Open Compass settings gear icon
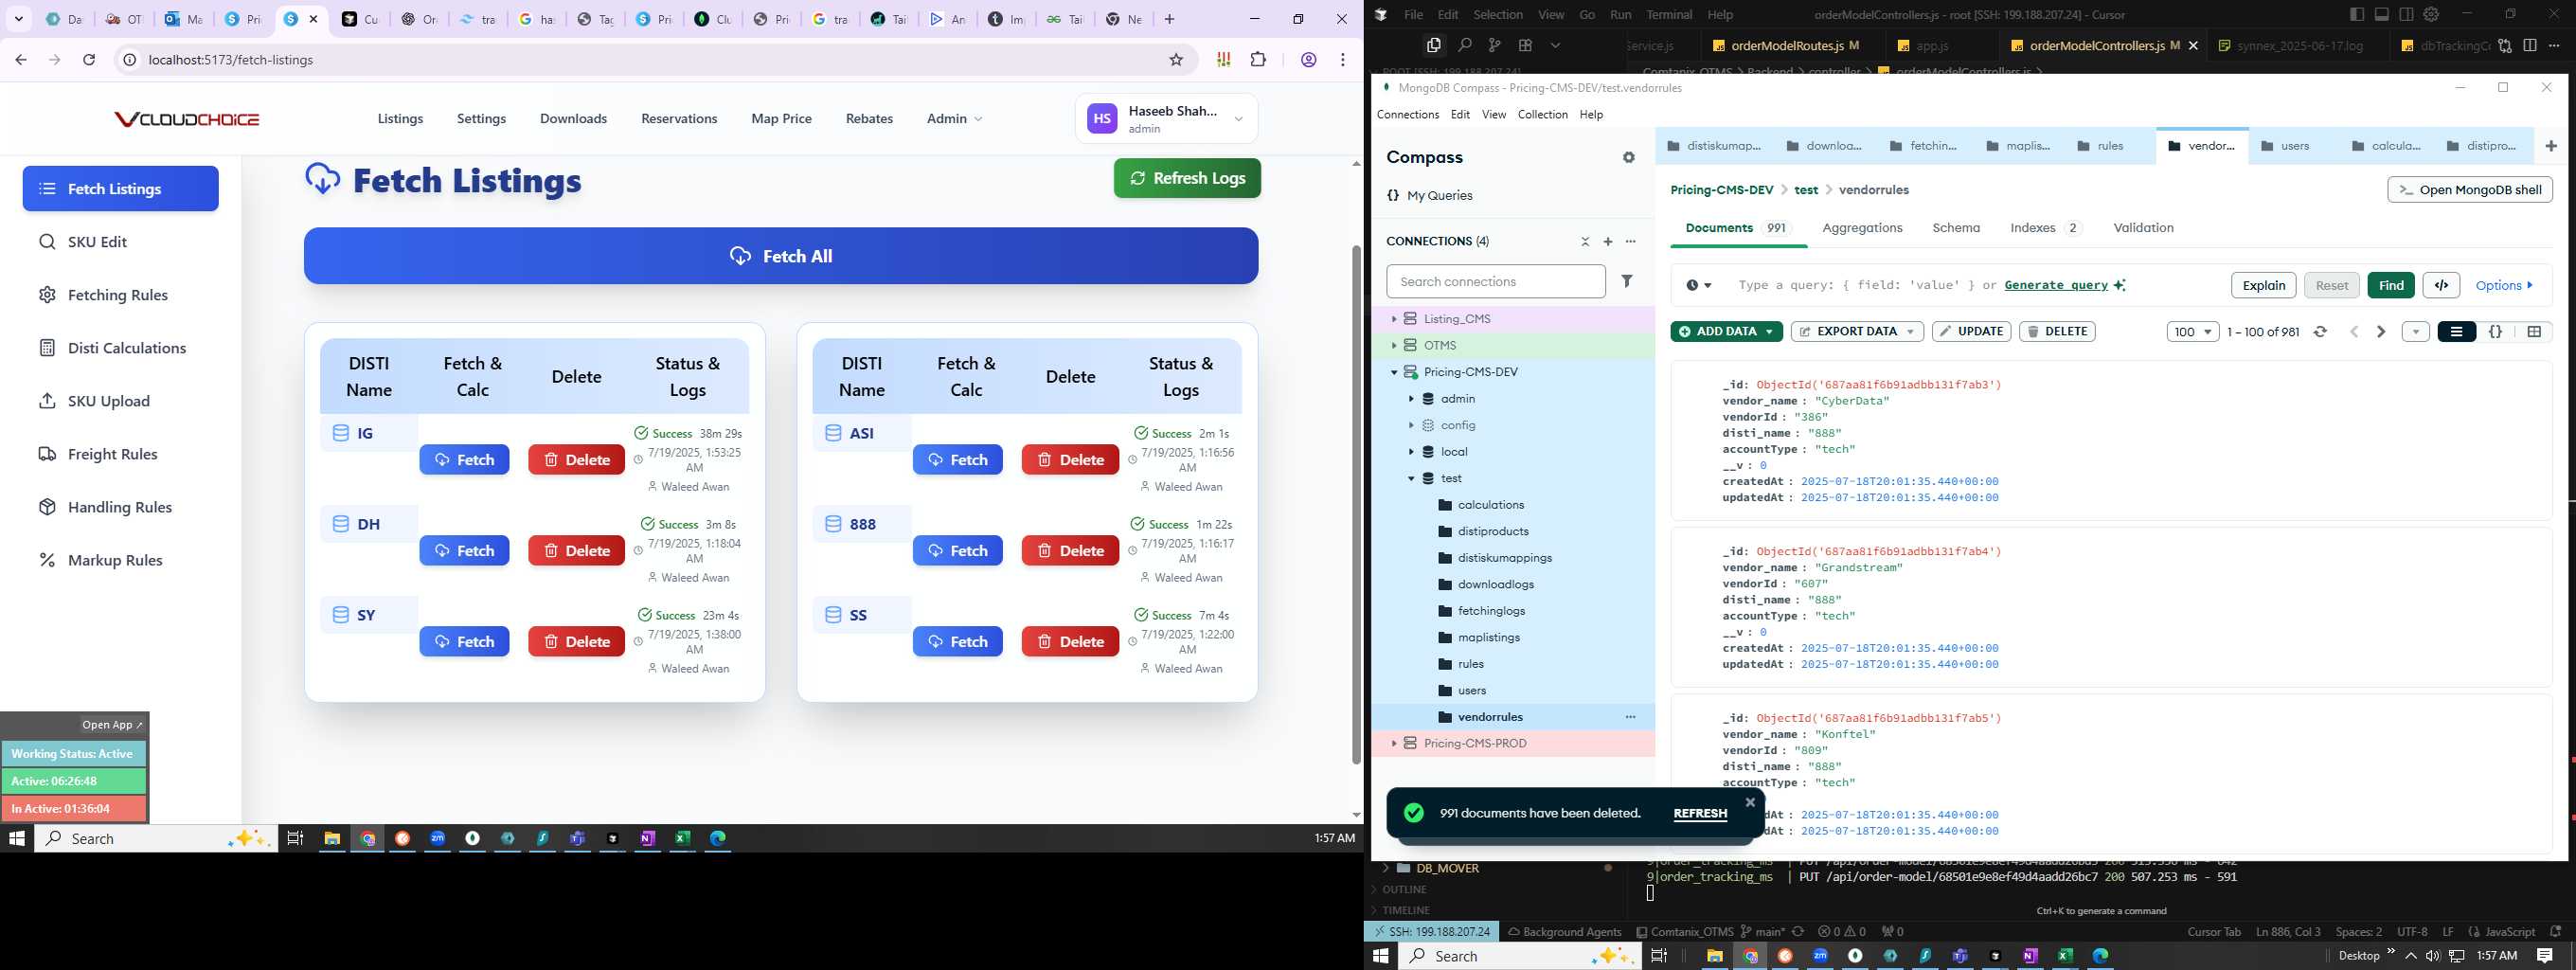The height and width of the screenshot is (970, 2576). tap(1629, 158)
